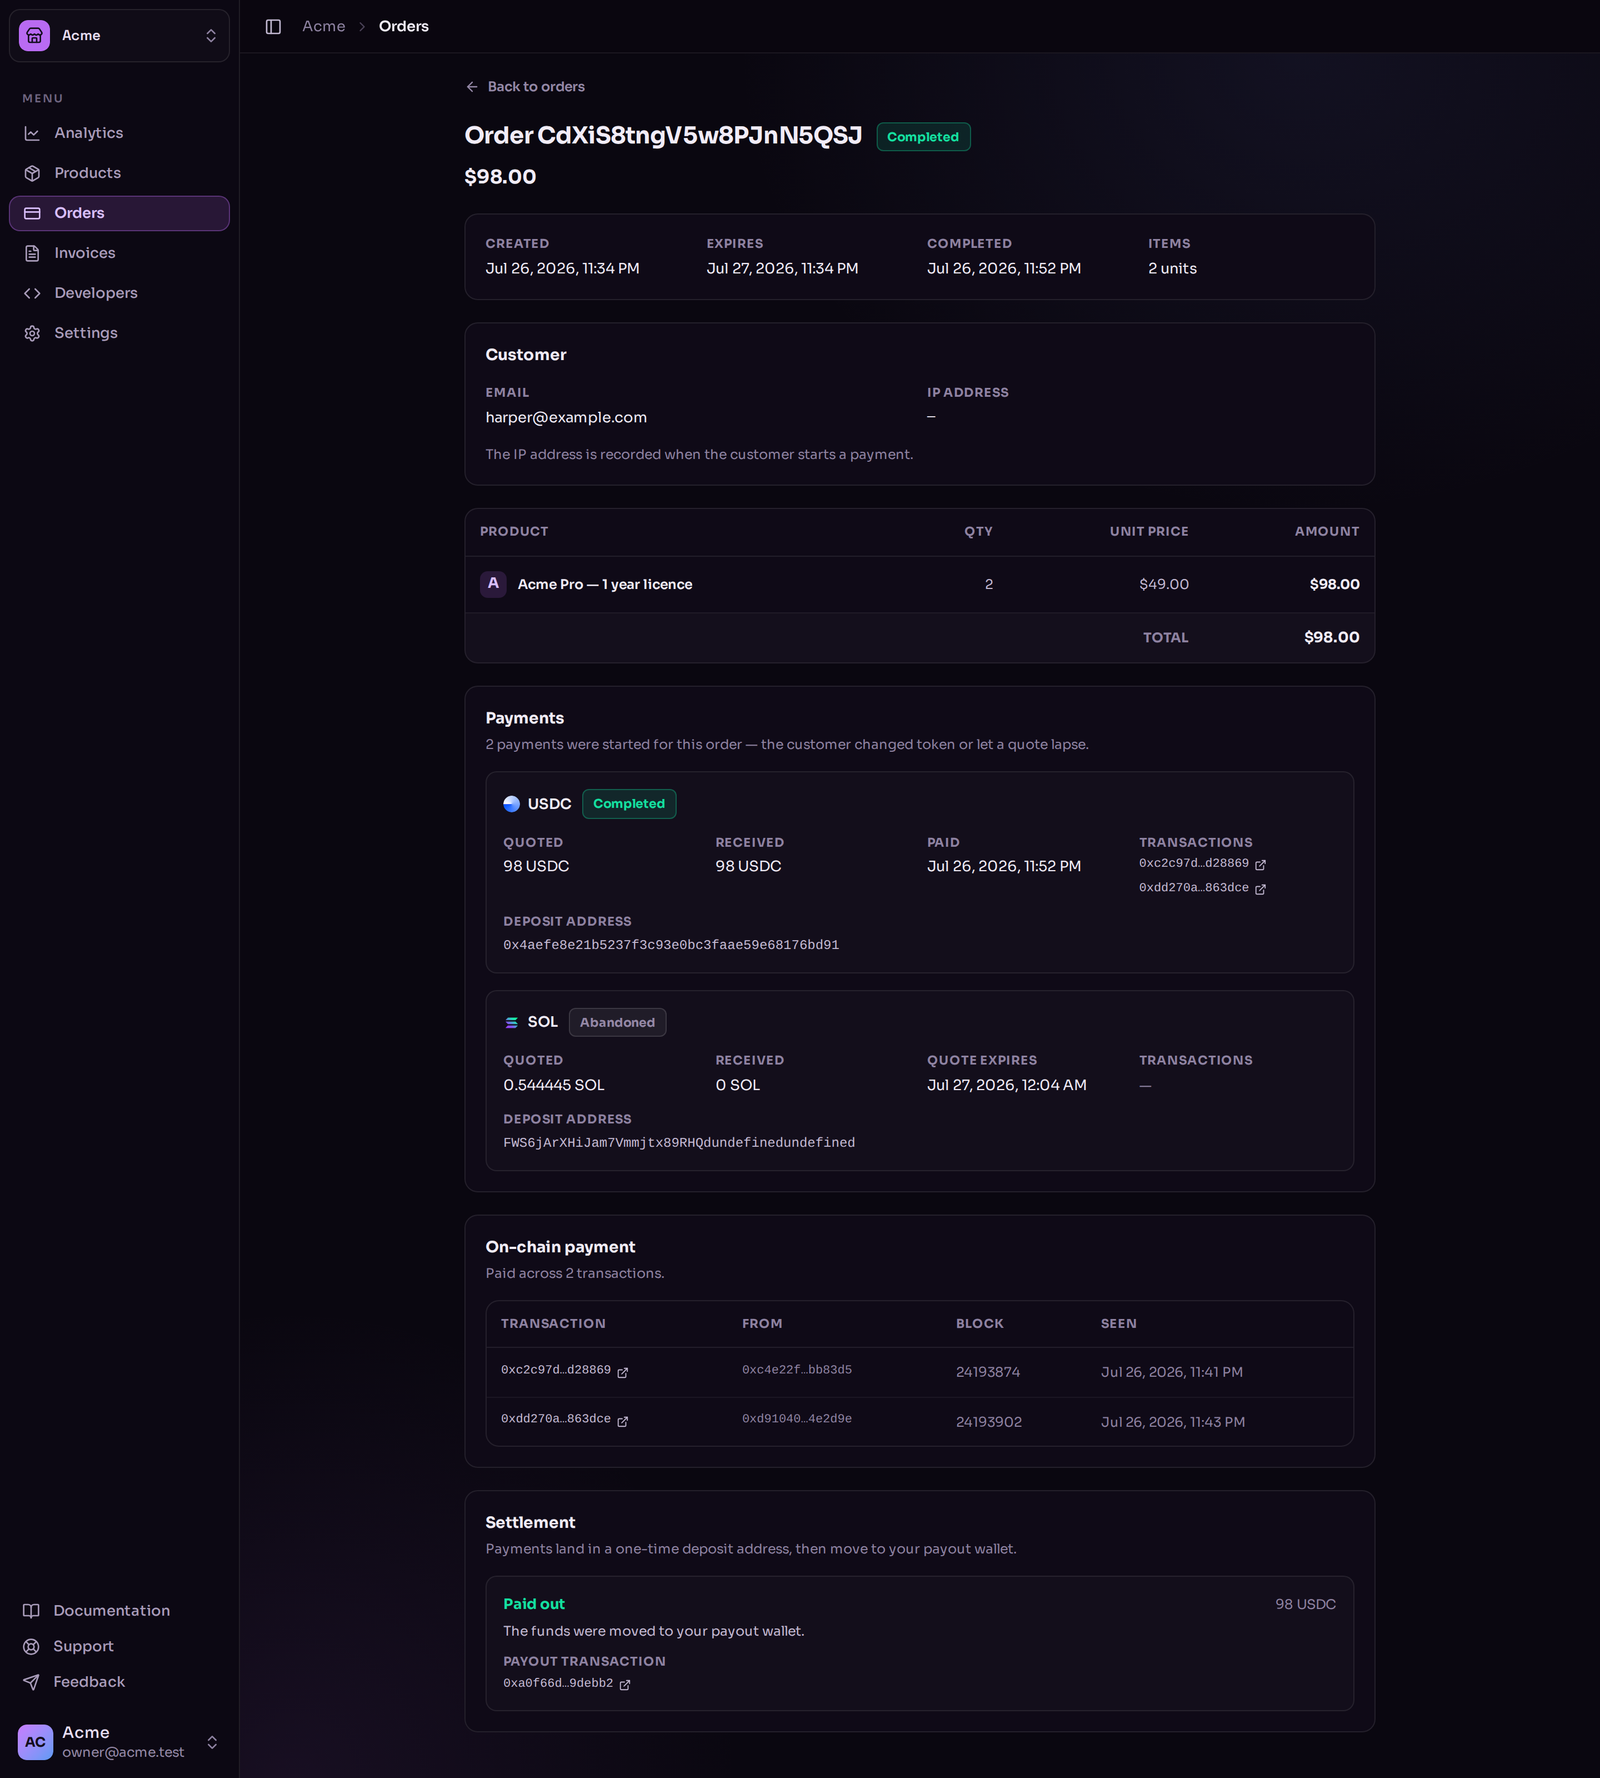
Task: Click the Settings gear icon
Action: [32, 333]
